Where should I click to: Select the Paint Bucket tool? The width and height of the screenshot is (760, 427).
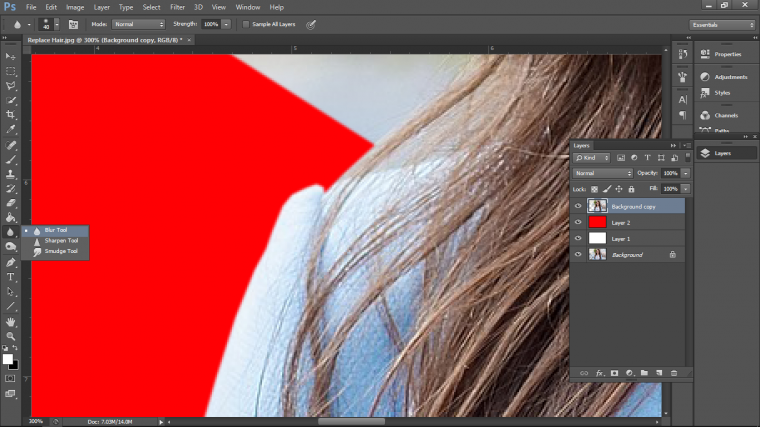[x=10, y=218]
